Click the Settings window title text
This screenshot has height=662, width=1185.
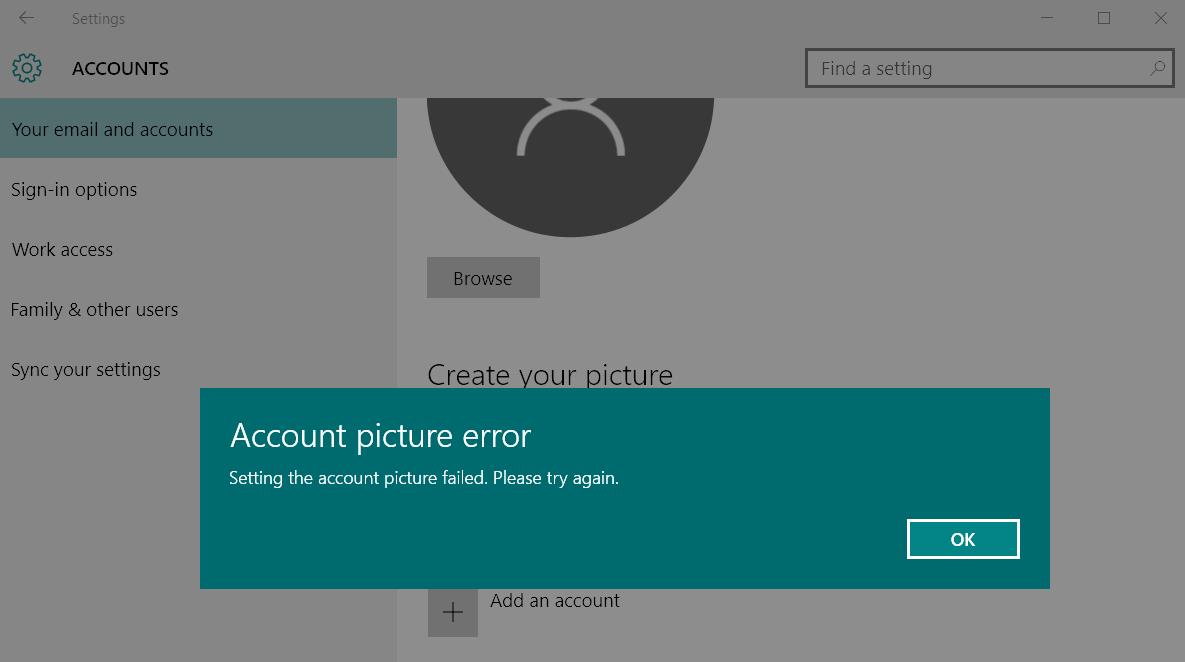98,19
